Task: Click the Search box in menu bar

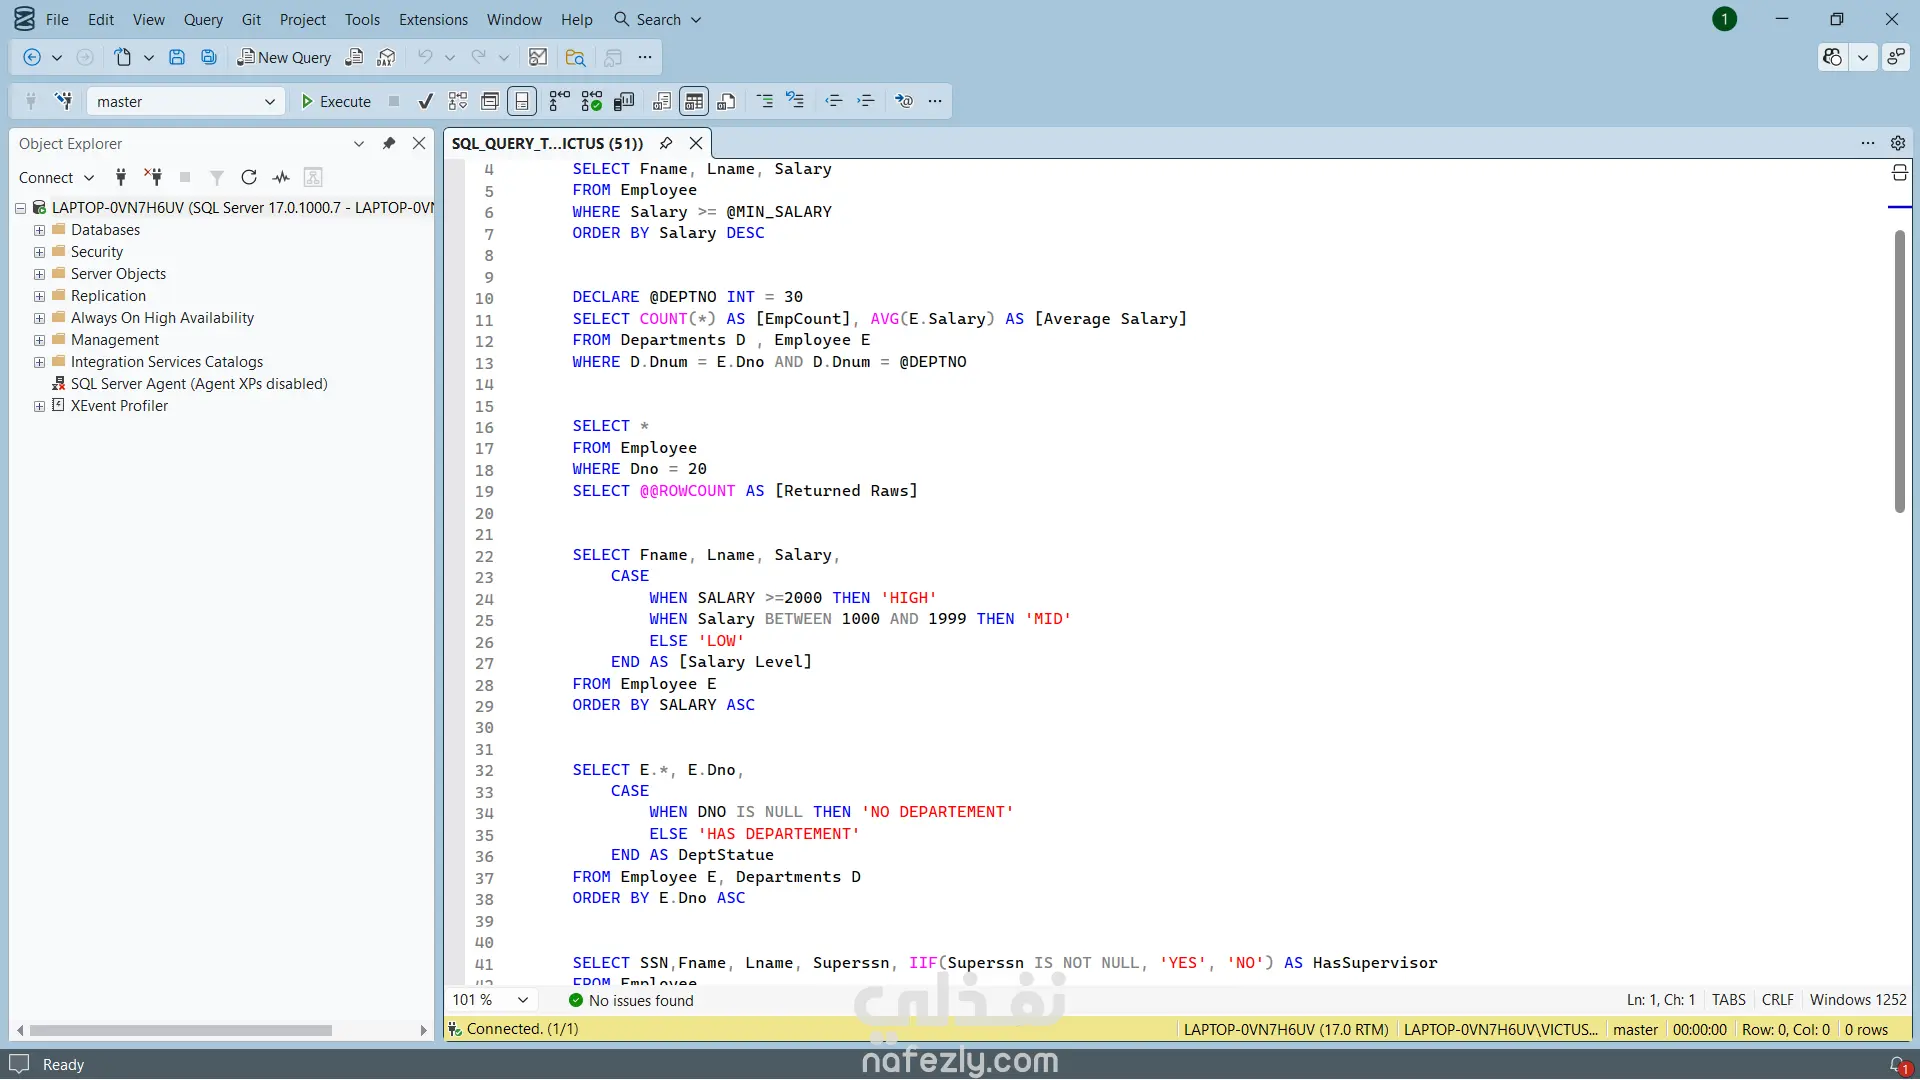Action: 657,19
